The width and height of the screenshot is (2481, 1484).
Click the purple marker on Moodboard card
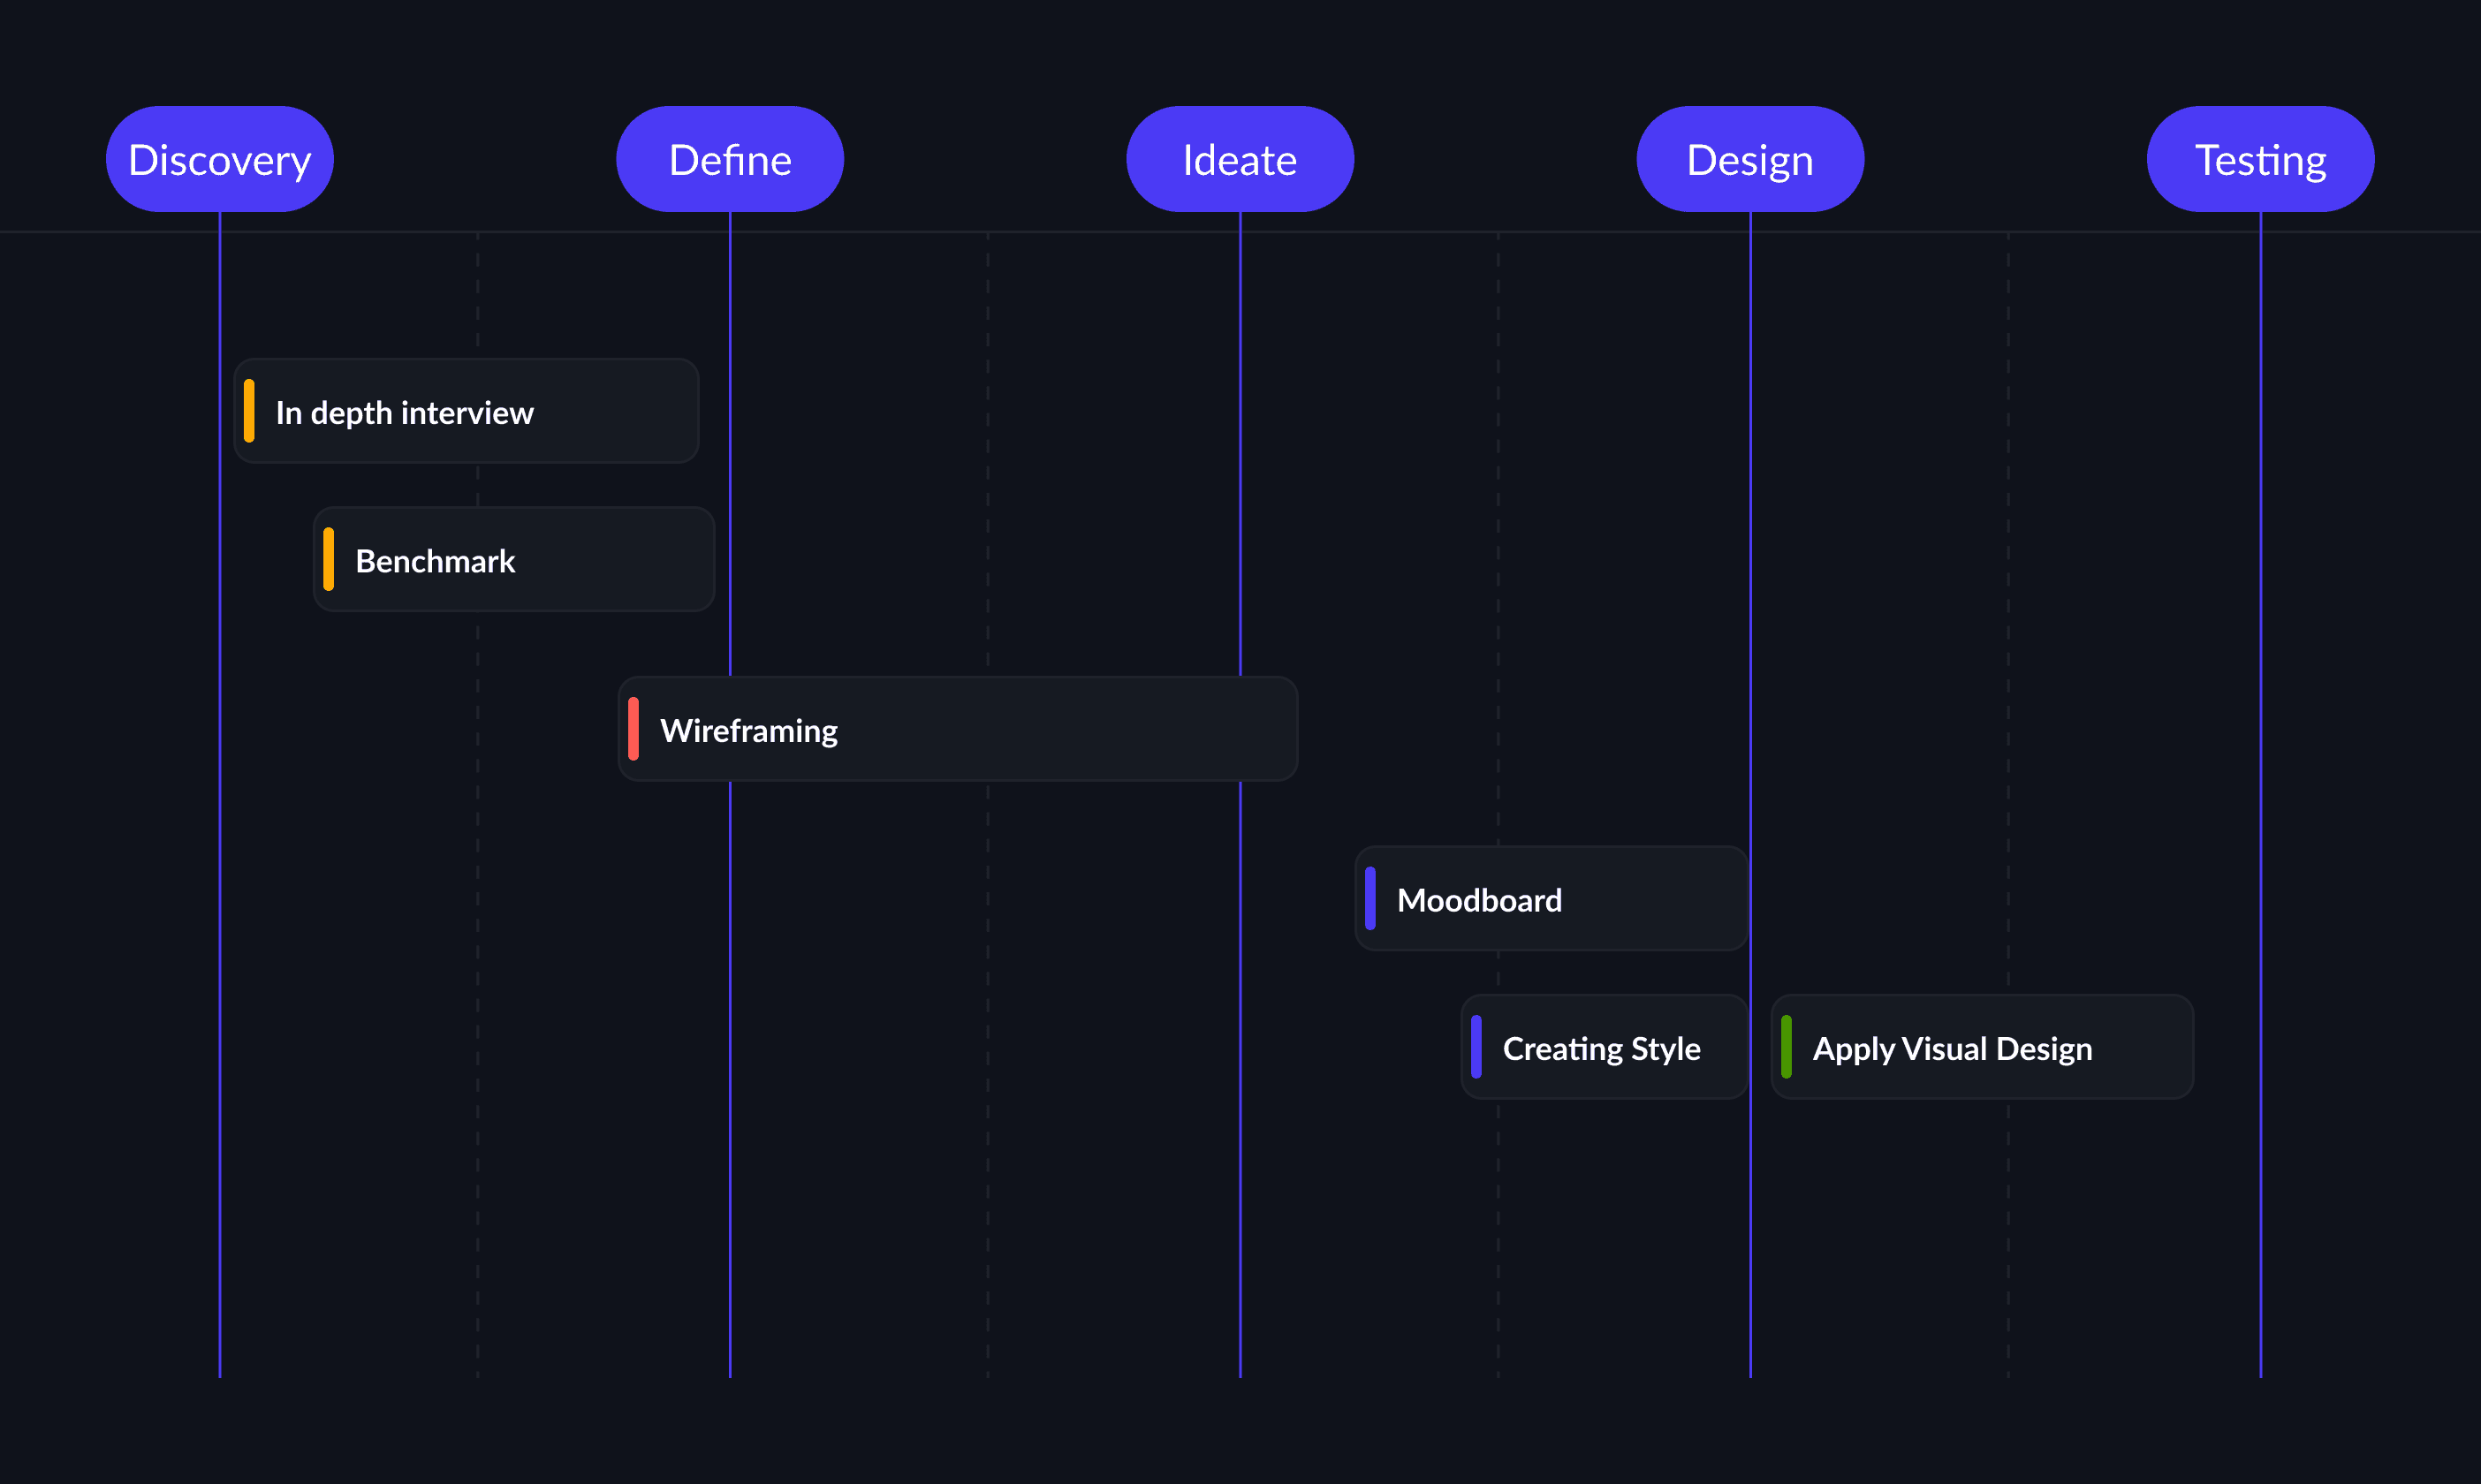pyautogui.click(x=1370, y=898)
